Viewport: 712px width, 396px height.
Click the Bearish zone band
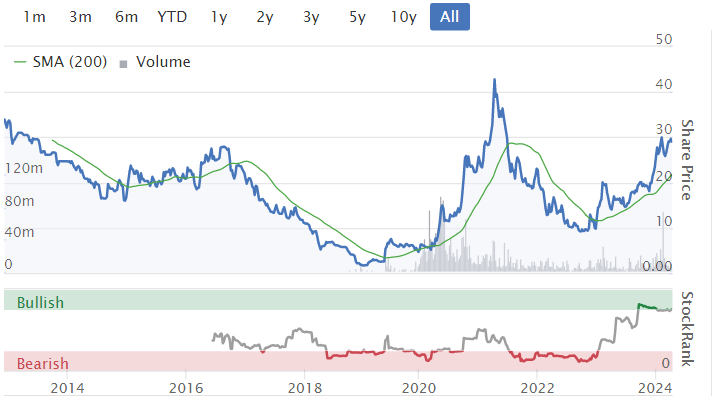coord(338,361)
